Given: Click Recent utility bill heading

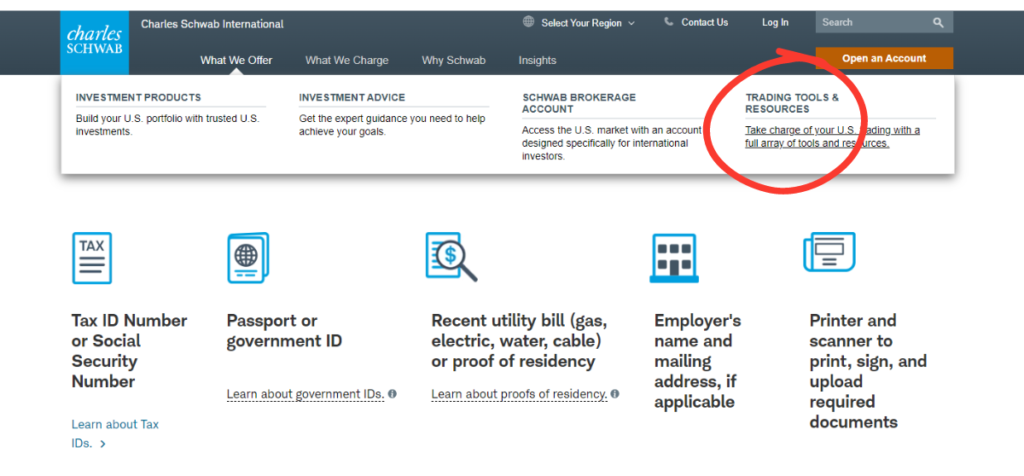Looking at the screenshot, I should point(519,341).
